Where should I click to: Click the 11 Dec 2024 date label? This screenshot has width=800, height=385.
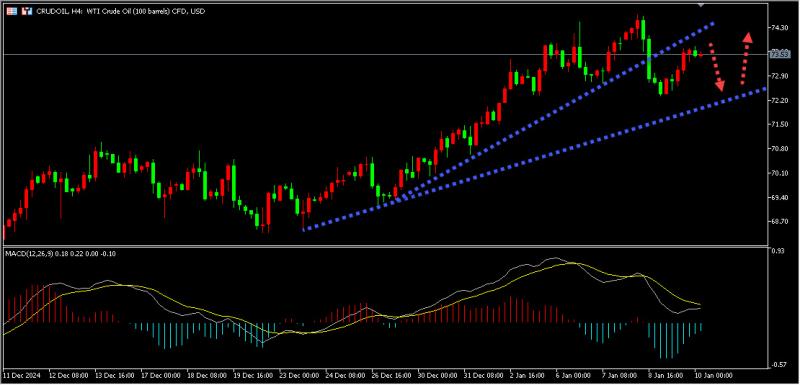coord(21,374)
